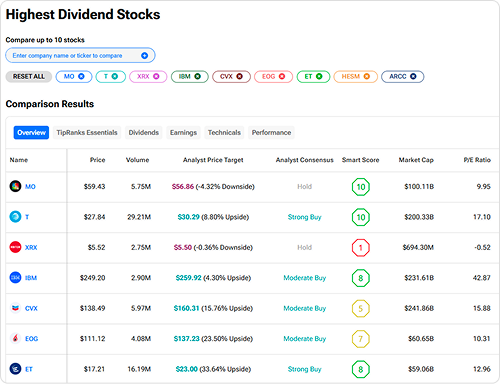Open the IBM stock link
Screen dimensions: 500x384
click(x=31, y=278)
